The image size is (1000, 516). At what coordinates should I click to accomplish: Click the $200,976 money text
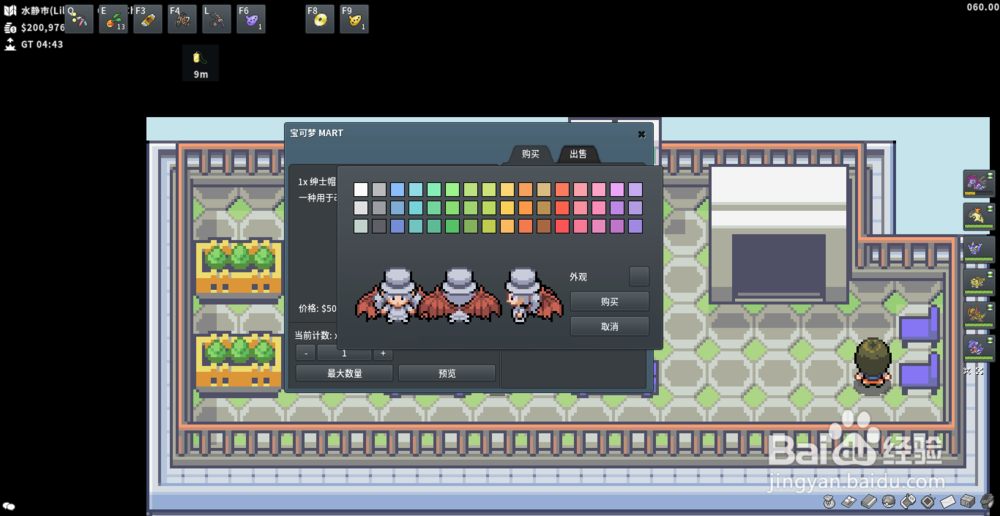coord(43,28)
